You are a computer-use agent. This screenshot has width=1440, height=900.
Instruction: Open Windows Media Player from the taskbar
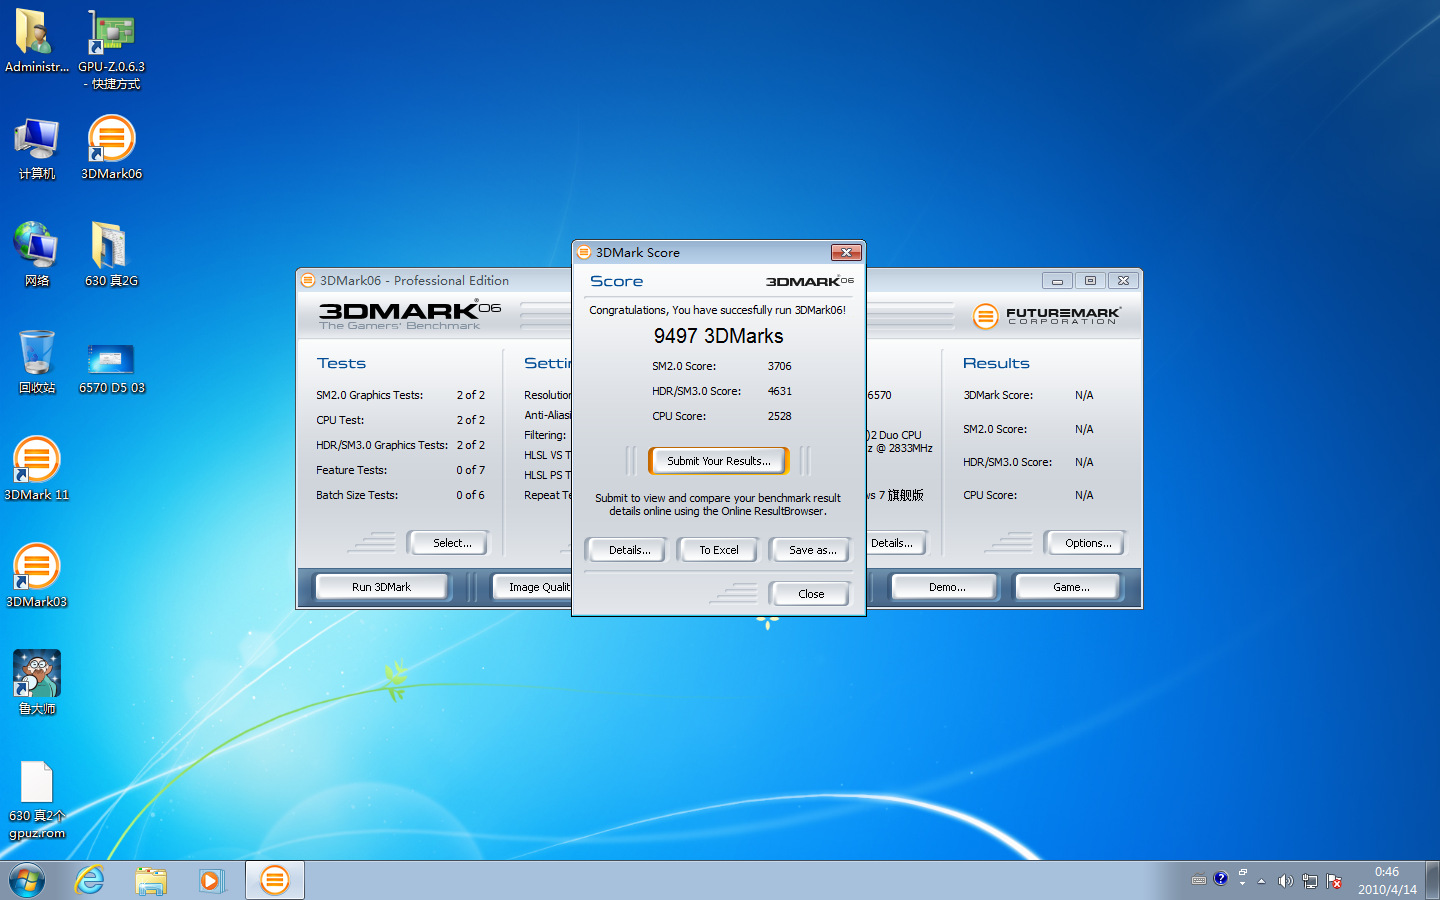coord(211,880)
